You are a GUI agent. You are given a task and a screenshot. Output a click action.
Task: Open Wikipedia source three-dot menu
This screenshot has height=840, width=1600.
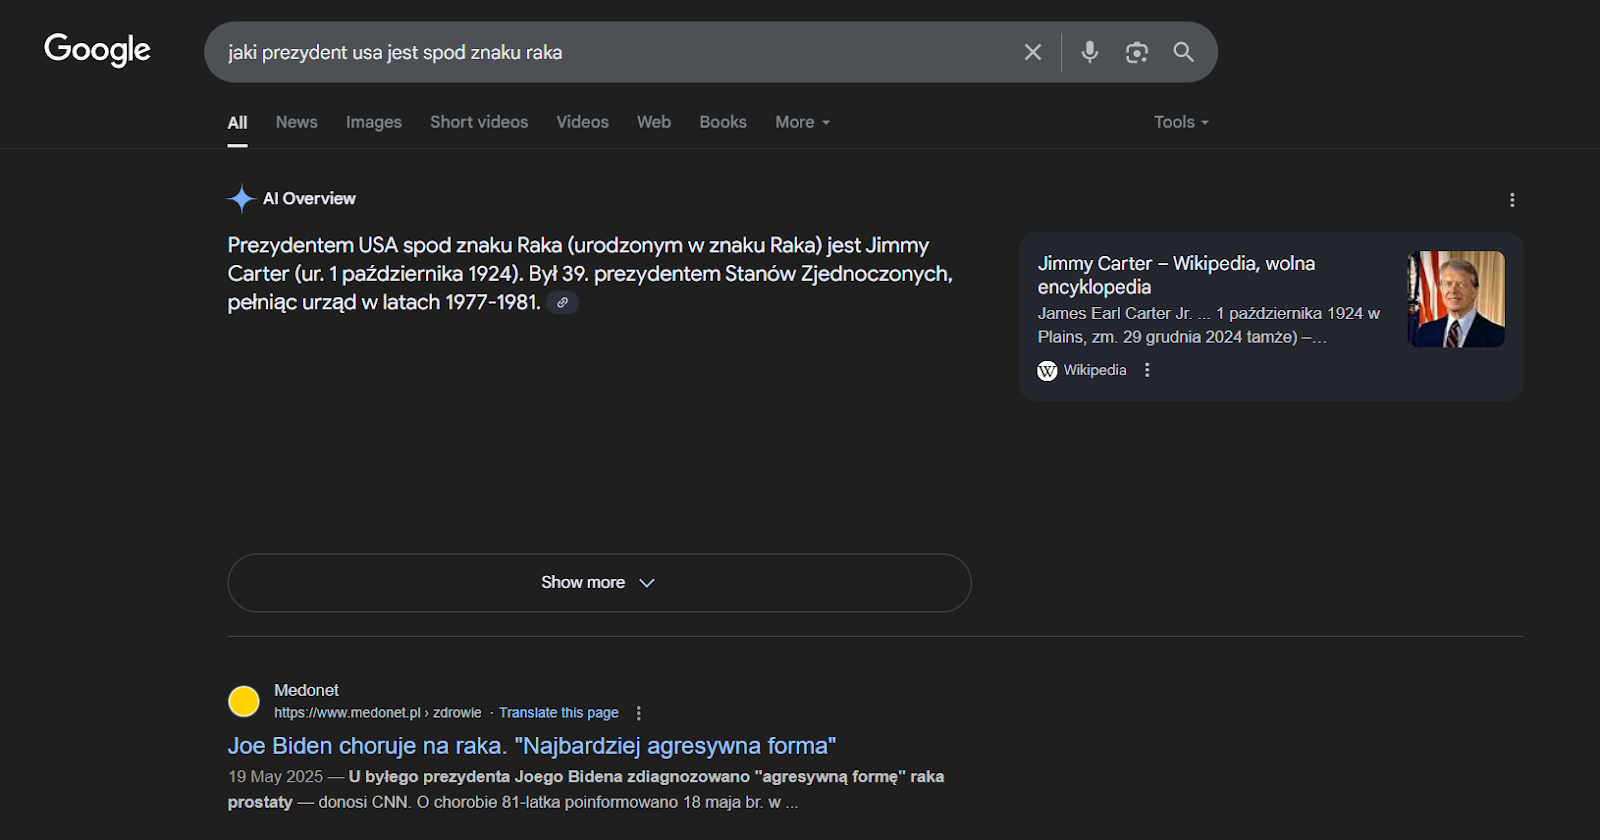[x=1147, y=370]
